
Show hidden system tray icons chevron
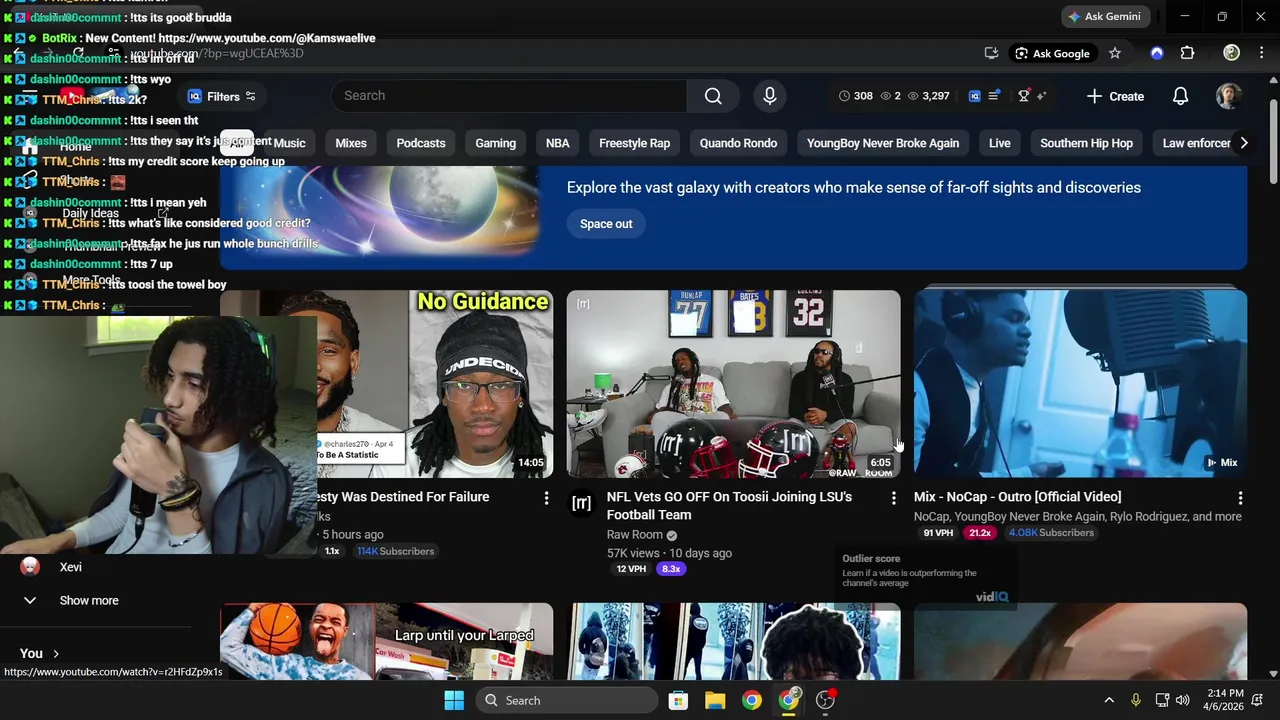point(1109,700)
